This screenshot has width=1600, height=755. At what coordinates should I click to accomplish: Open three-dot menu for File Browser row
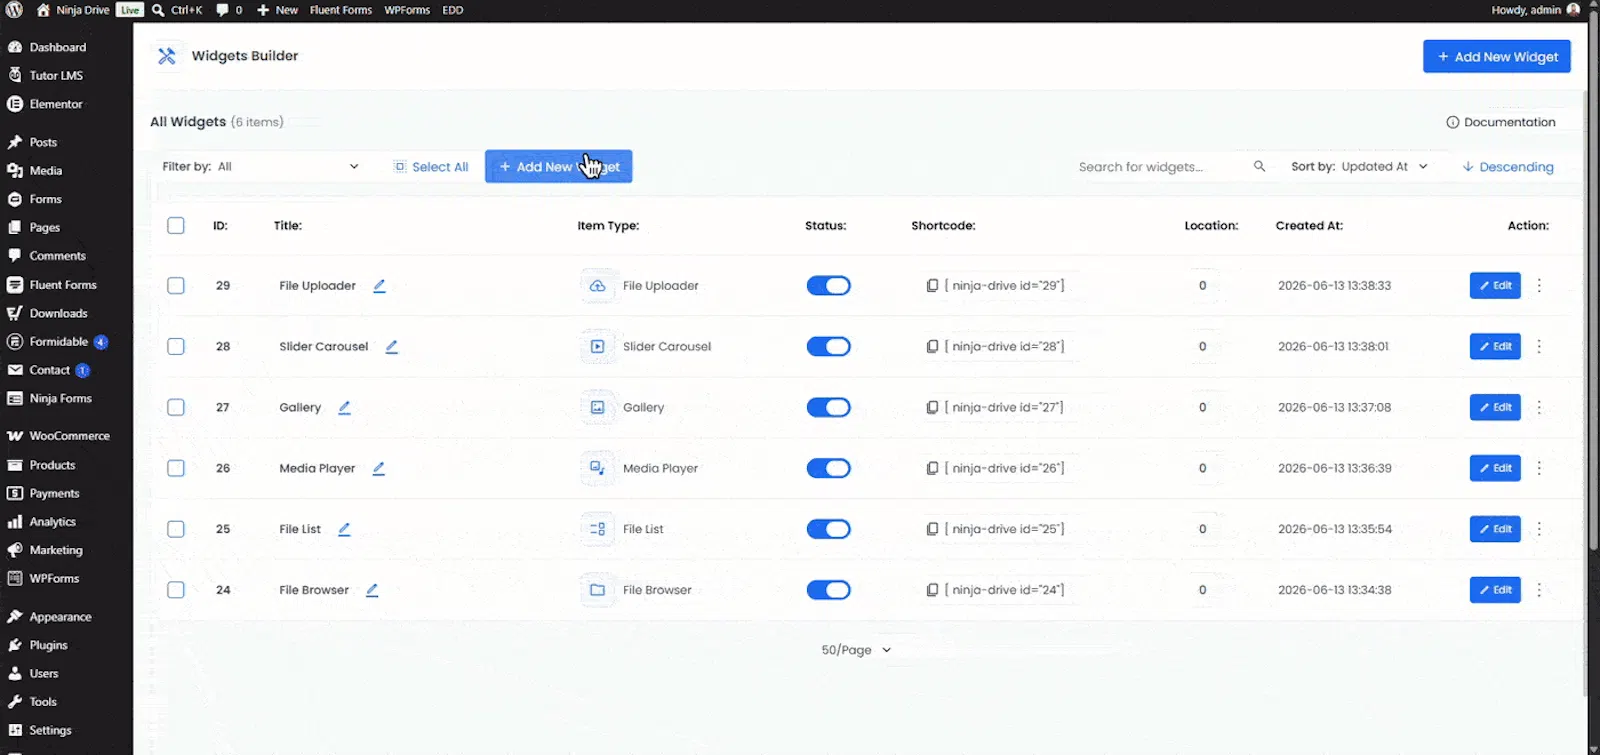tap(1539, 590)
